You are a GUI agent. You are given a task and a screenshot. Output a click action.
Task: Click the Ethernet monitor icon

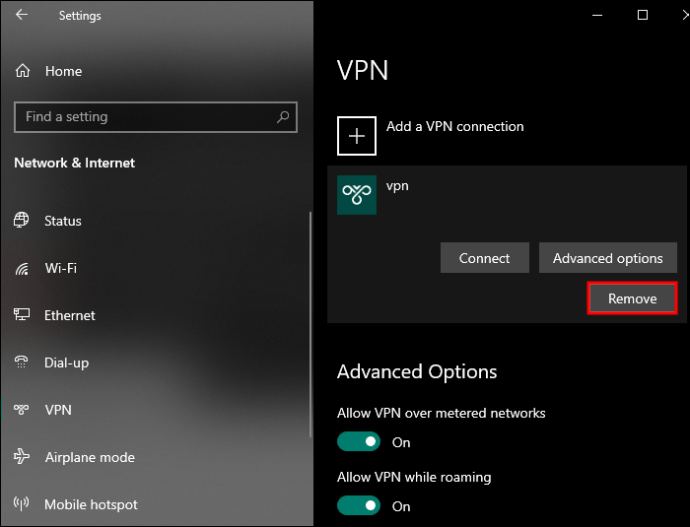point(22,315)
